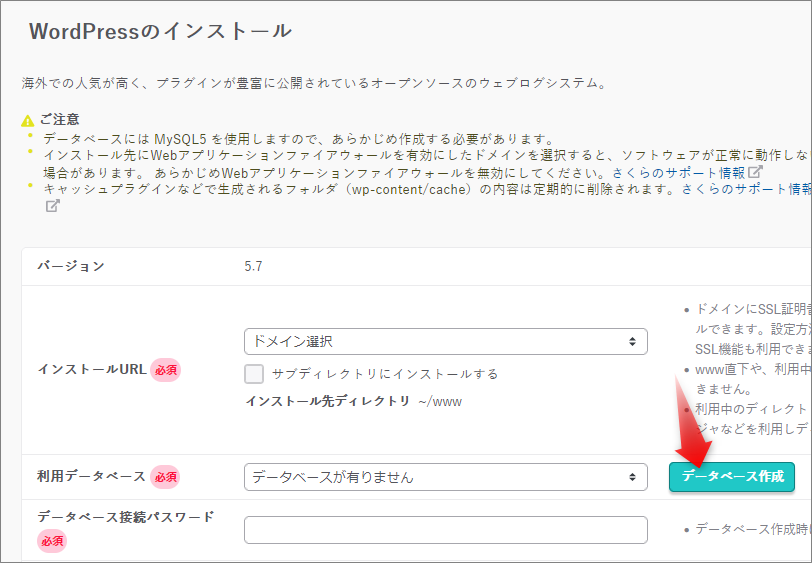Expand the データベースが有りません dropdown
The image size is (812, 563).
pyautogui.click(x=445, y=477)
